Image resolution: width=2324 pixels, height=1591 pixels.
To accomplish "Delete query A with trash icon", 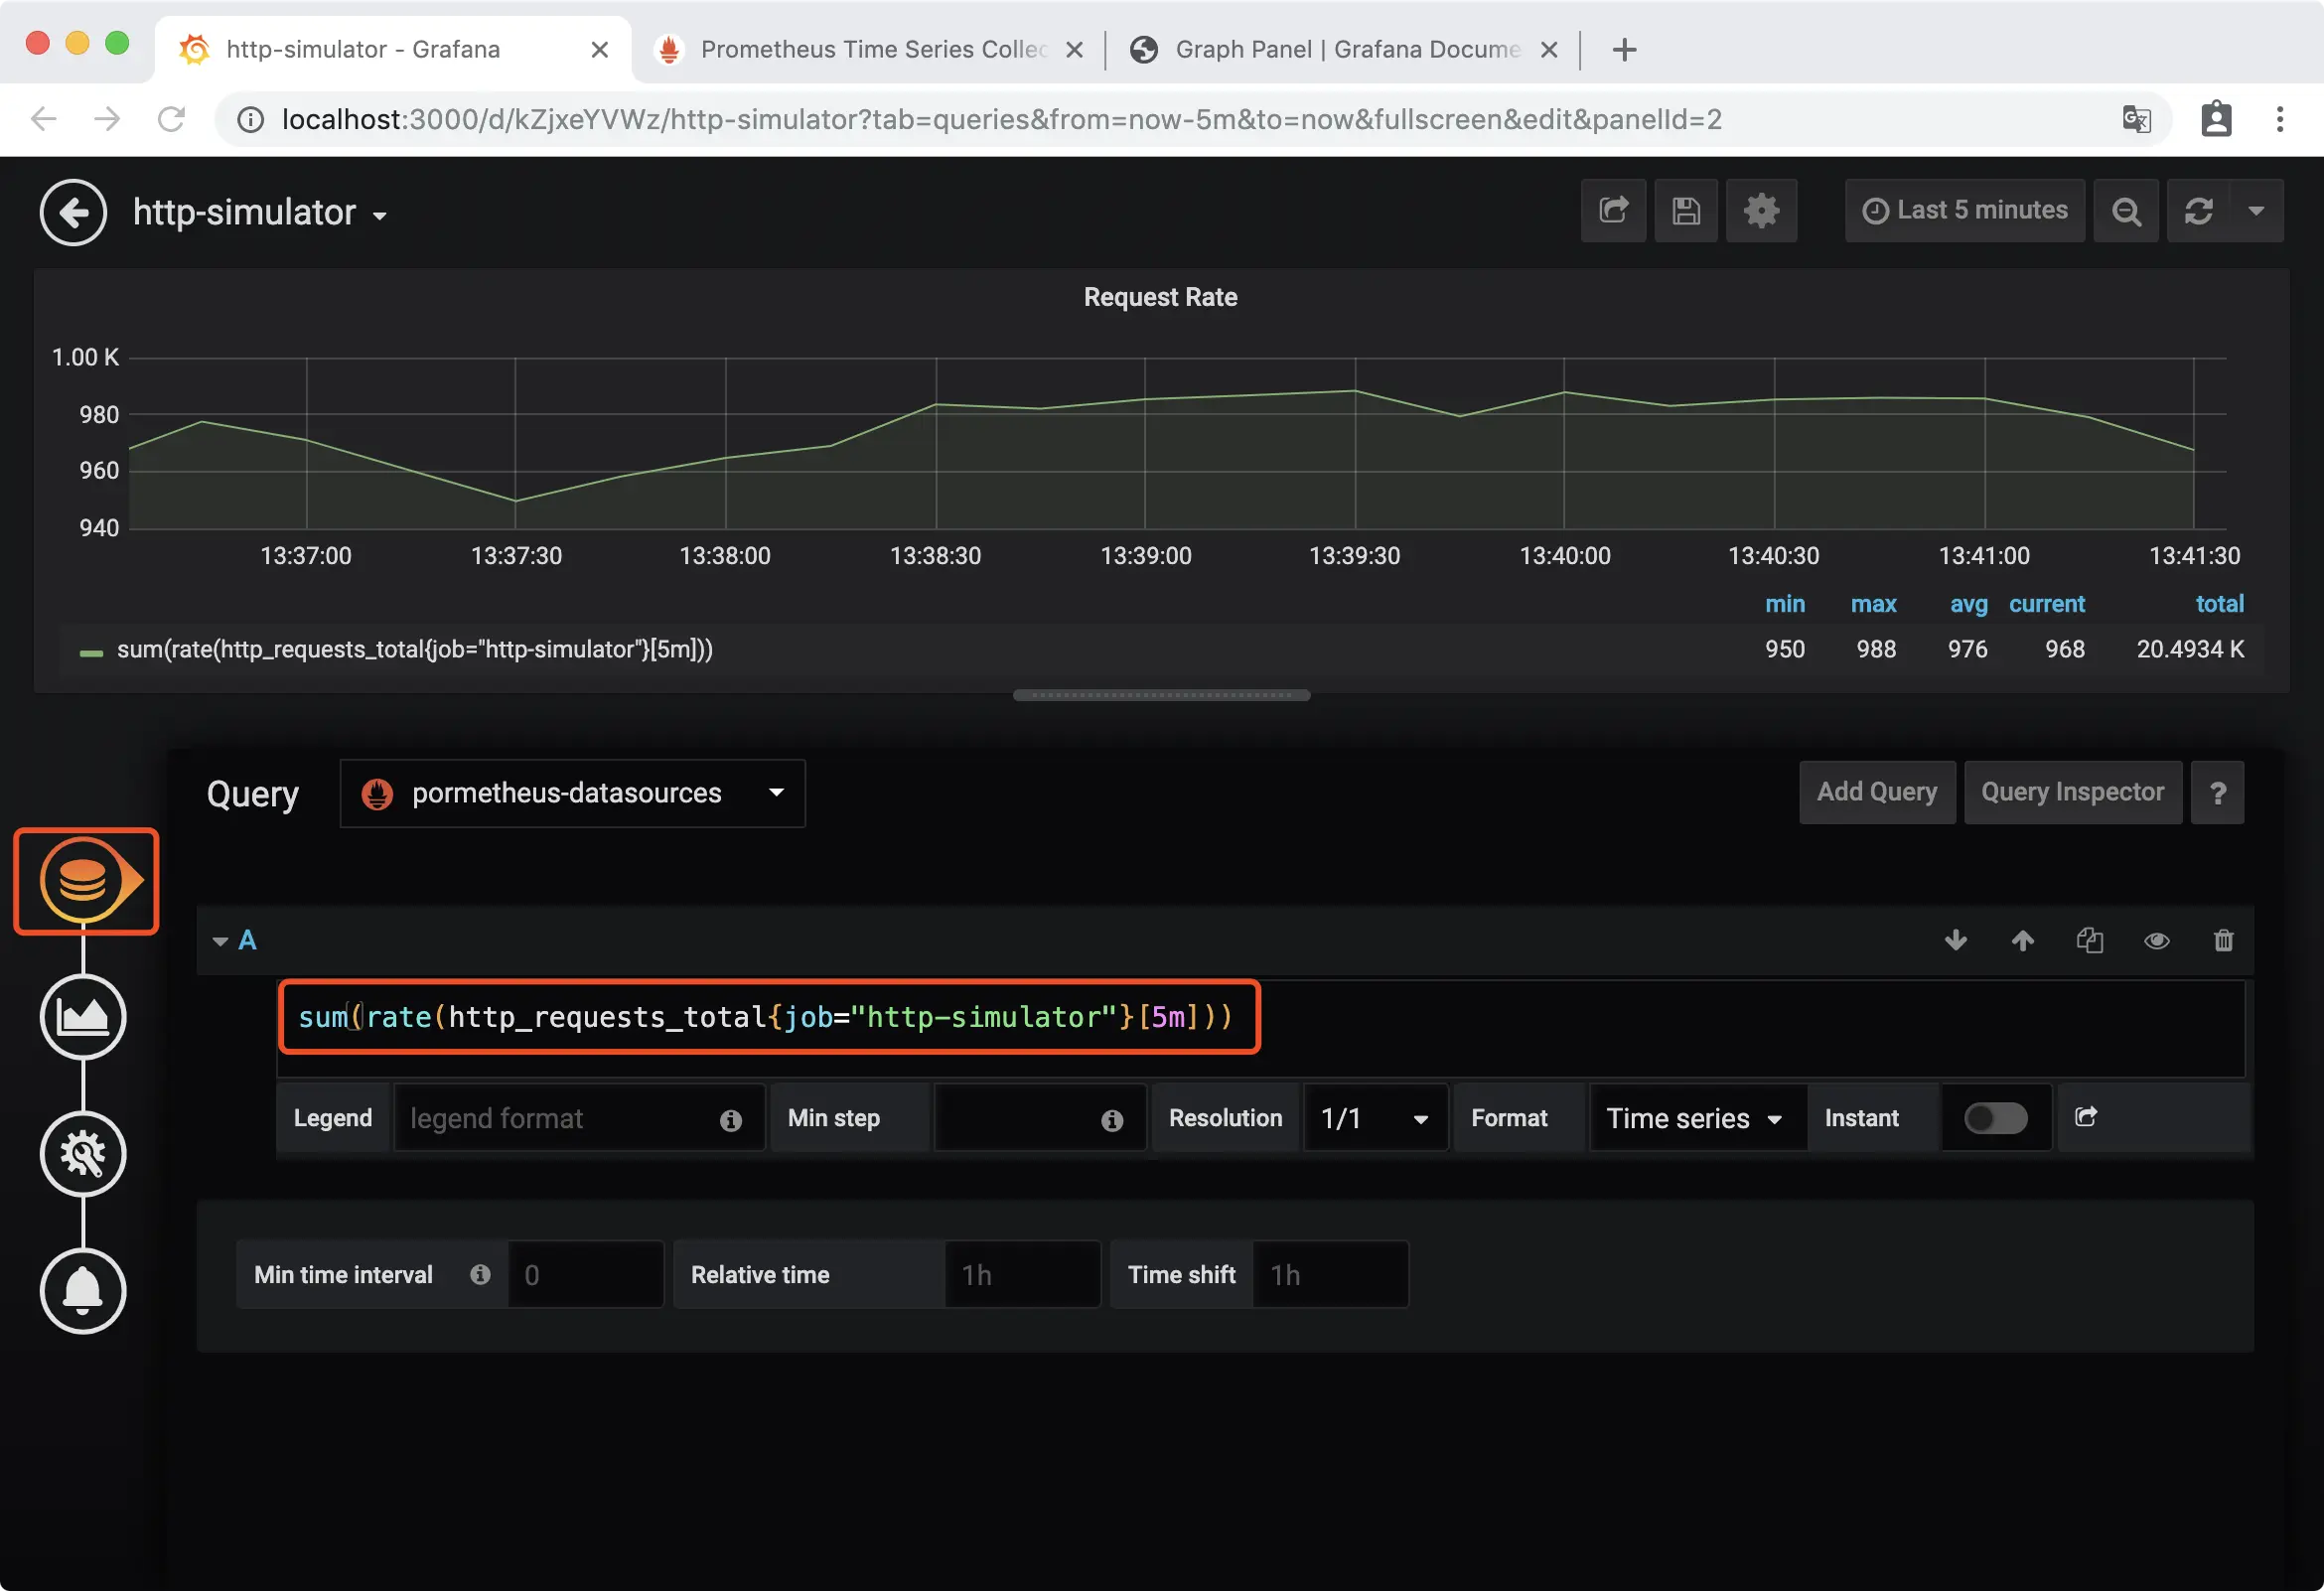I will point(2223,940).
